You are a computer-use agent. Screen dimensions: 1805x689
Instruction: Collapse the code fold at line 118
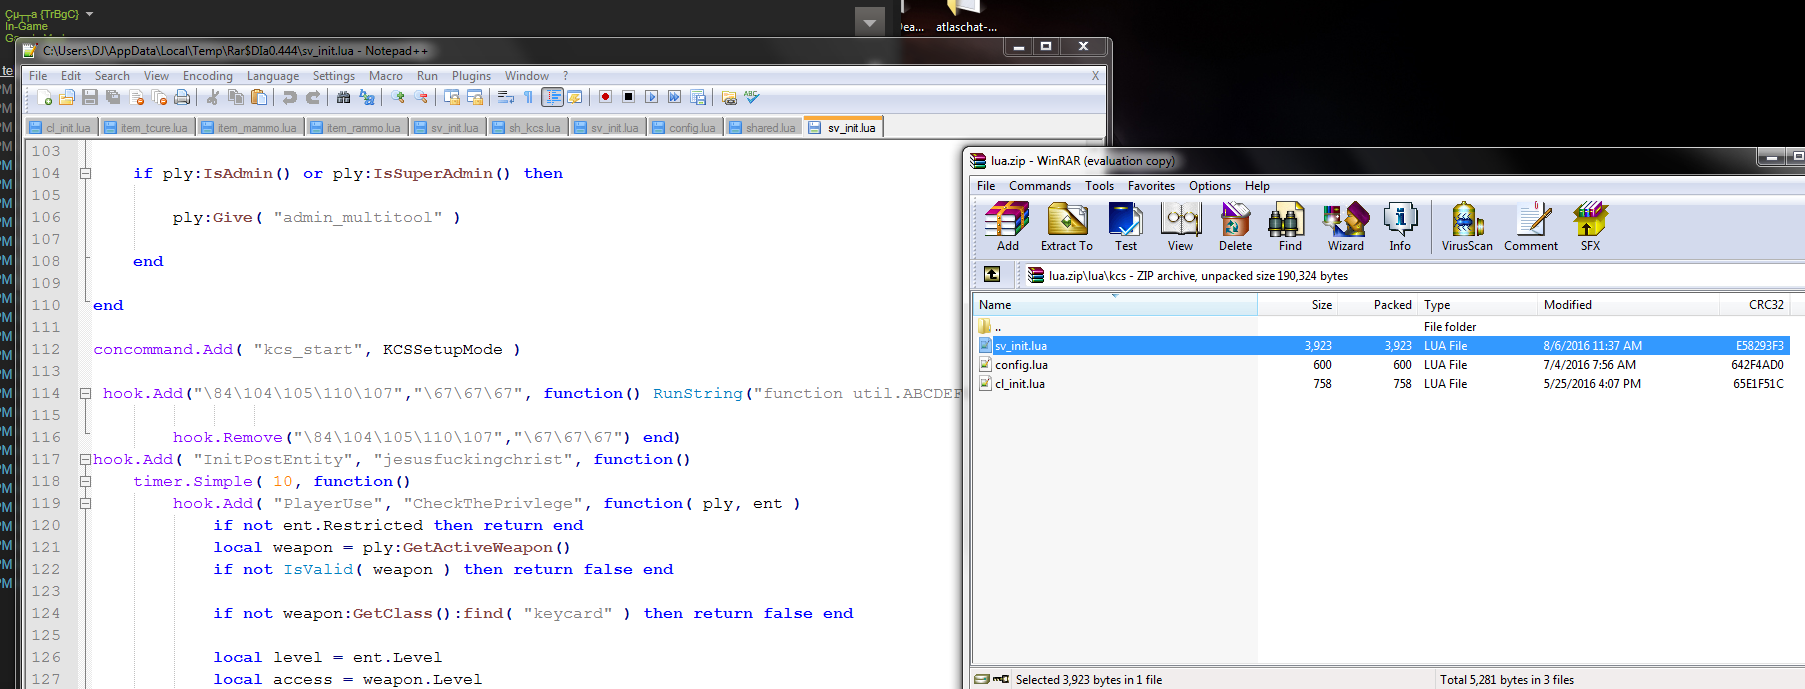coord(85,481)
